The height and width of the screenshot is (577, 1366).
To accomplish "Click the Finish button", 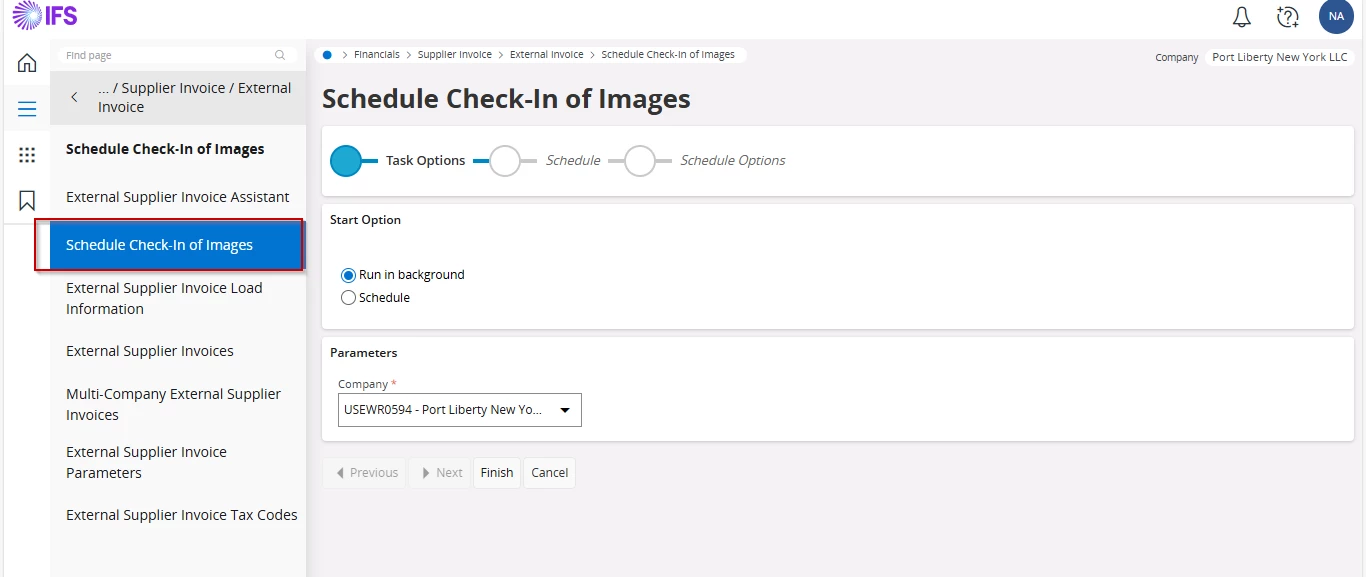I will click(x=497, y=473).
